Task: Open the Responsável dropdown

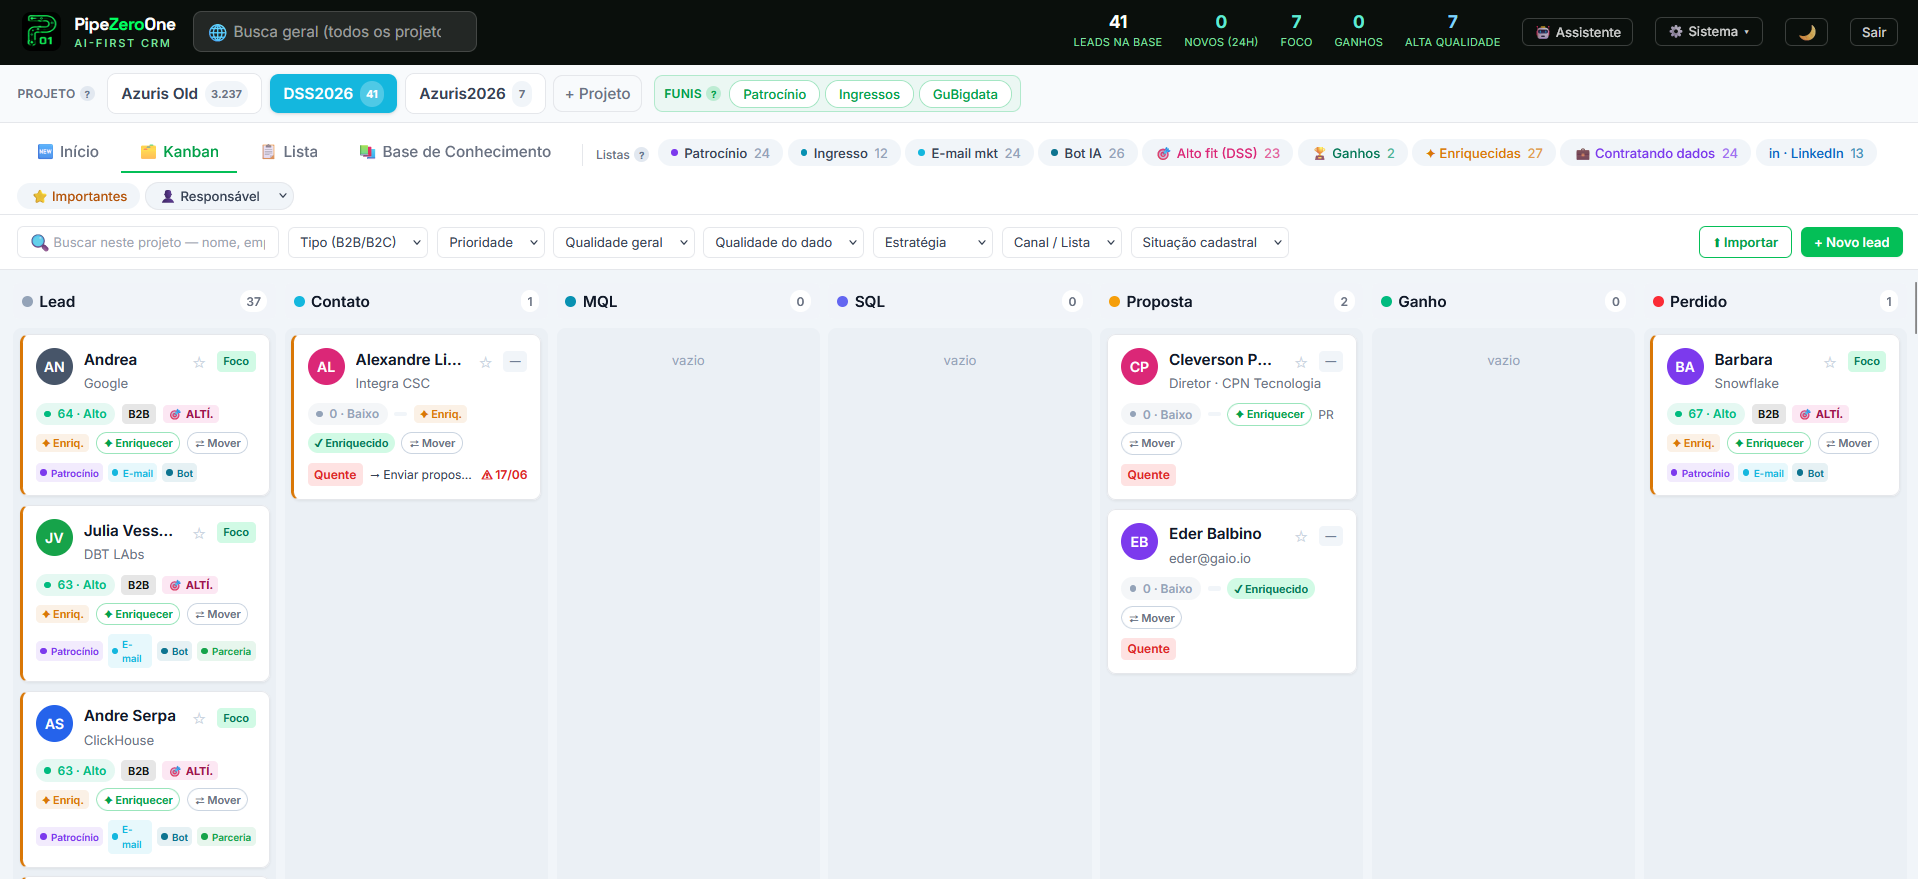Action: coord(219,196)
